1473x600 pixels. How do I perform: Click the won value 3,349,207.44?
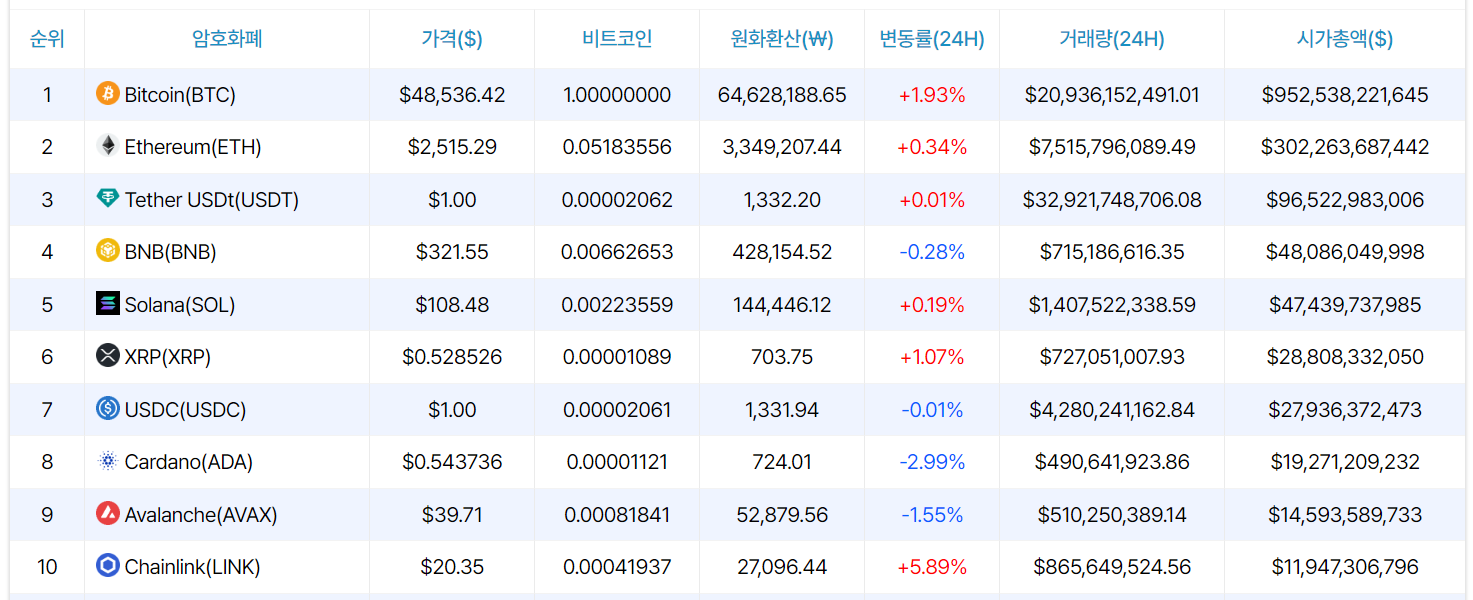[782, 147]
